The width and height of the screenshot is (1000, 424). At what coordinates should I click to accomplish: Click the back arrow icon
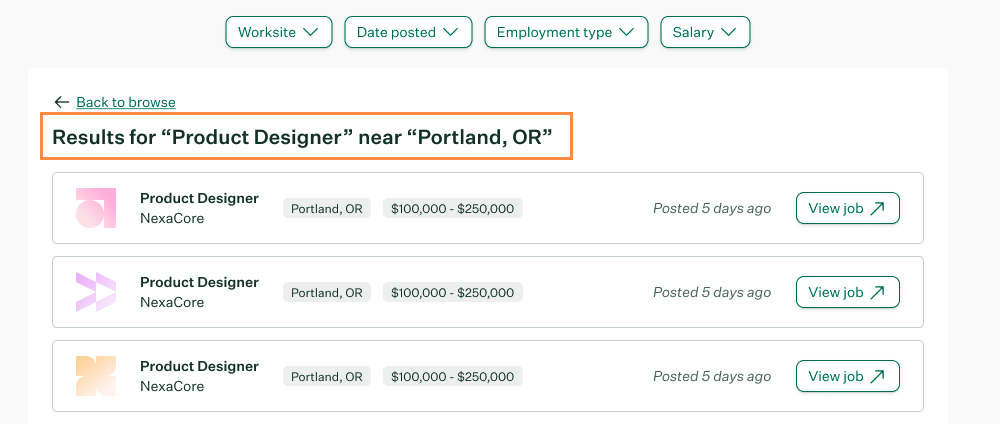61,102
